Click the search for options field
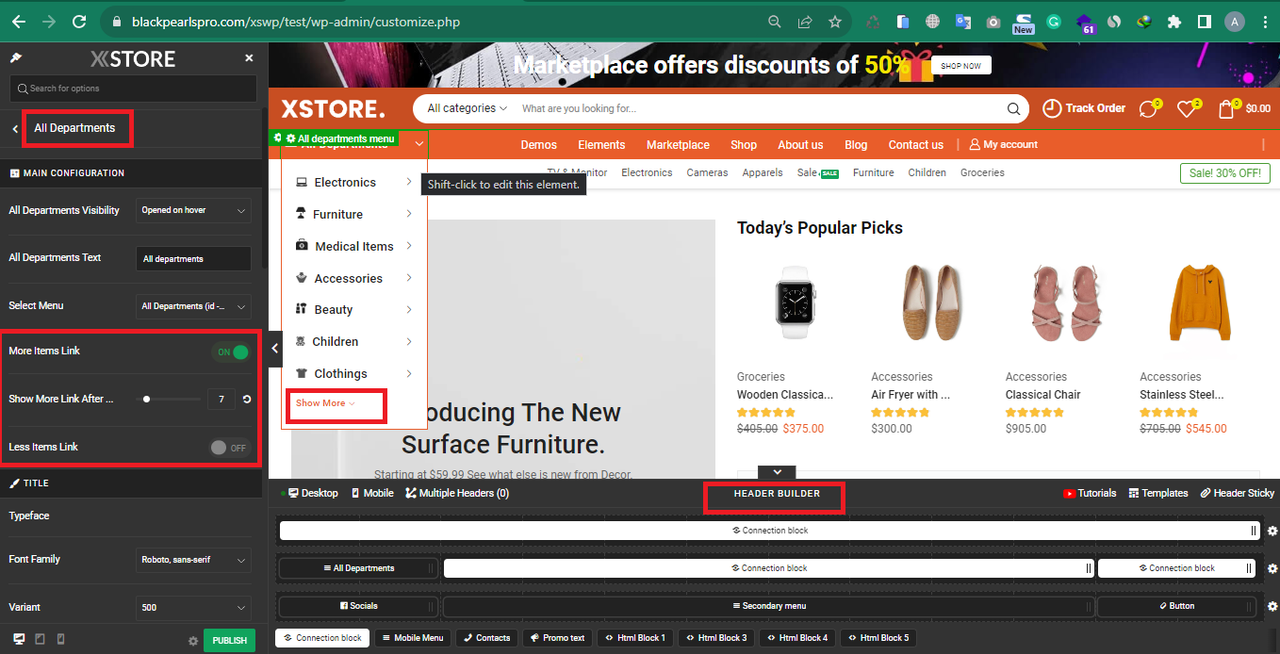Viewport: 1280px width, 654px height. tap(133, 88)
